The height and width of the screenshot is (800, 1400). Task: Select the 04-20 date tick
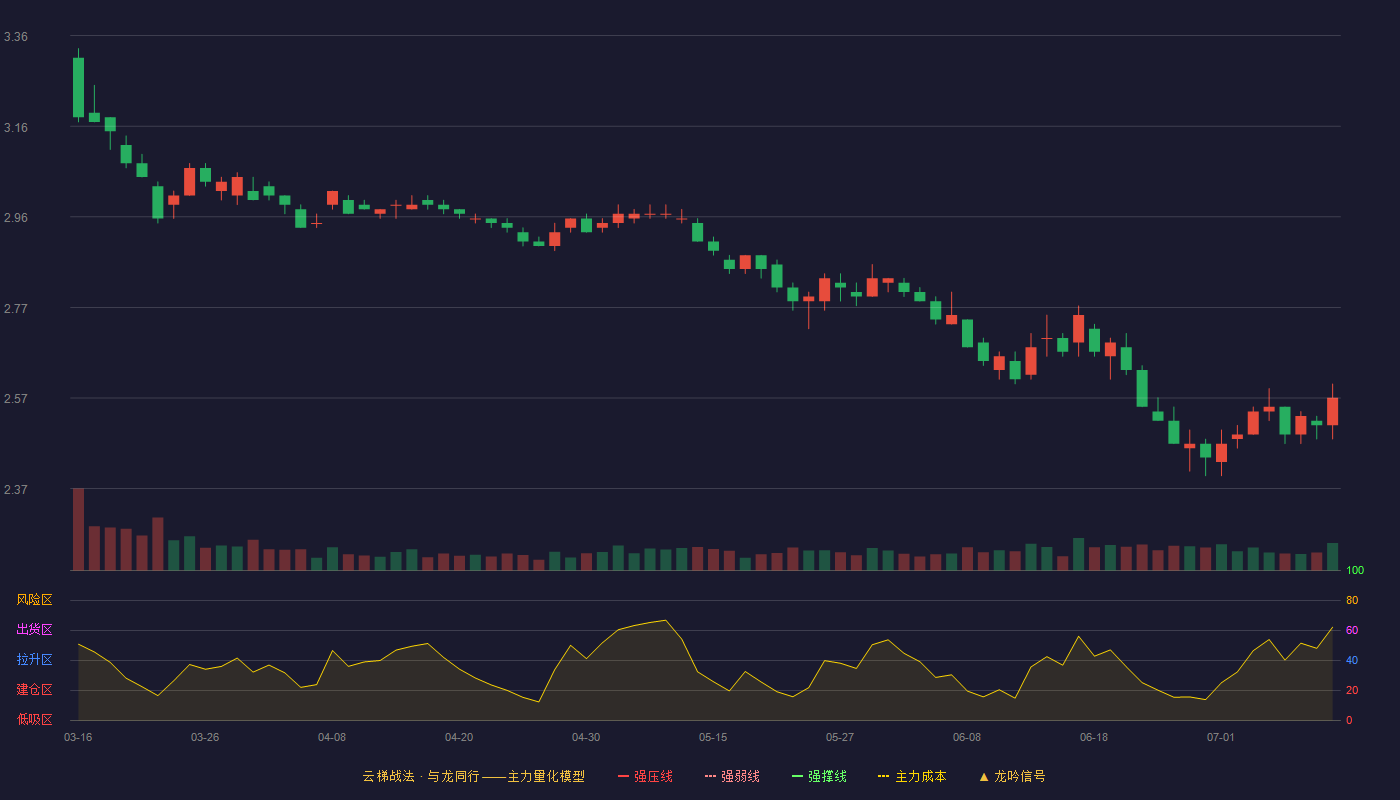[459, 737]
